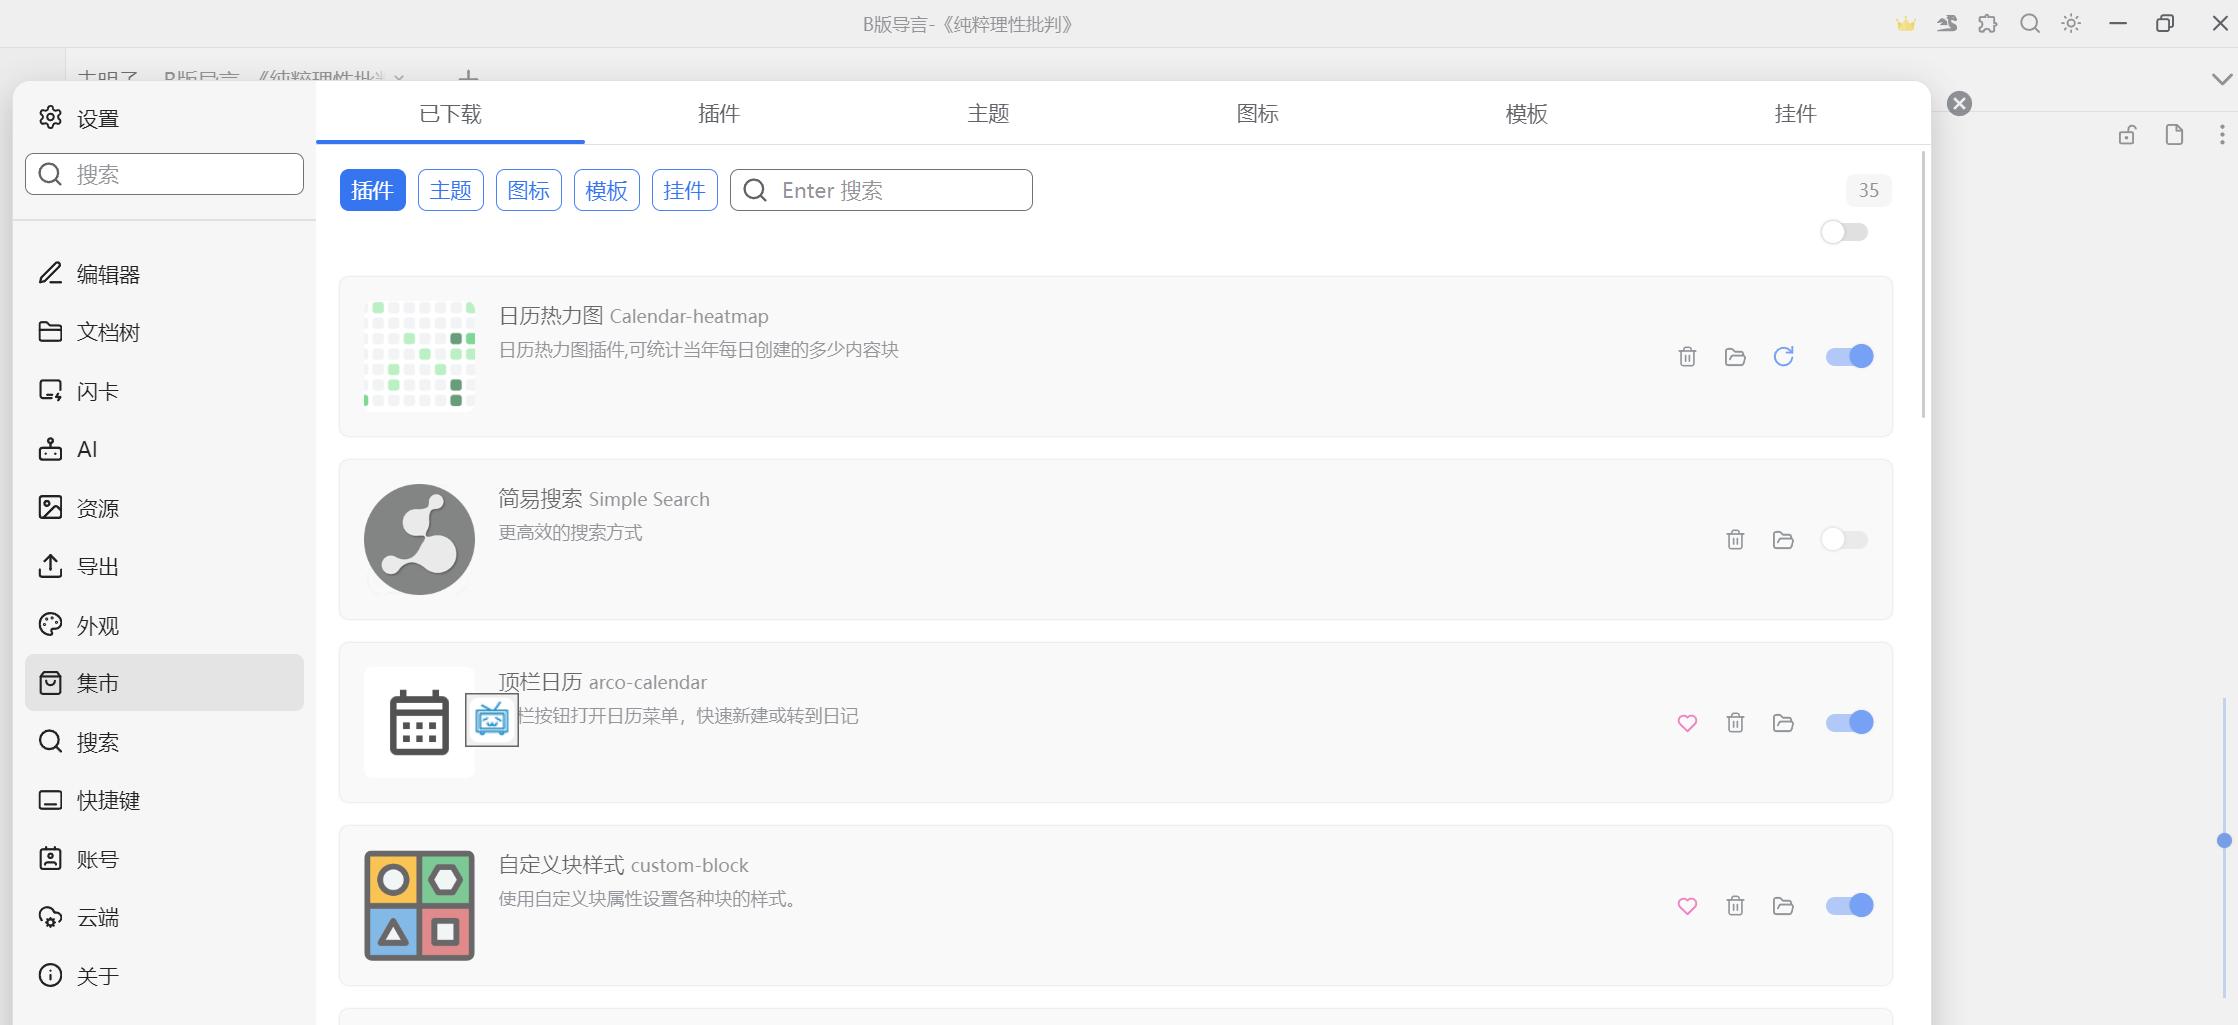Click the 简易搜索 Simple Search title
This screenshot has width=2238, height=1025.
click(x=604, y=499)
